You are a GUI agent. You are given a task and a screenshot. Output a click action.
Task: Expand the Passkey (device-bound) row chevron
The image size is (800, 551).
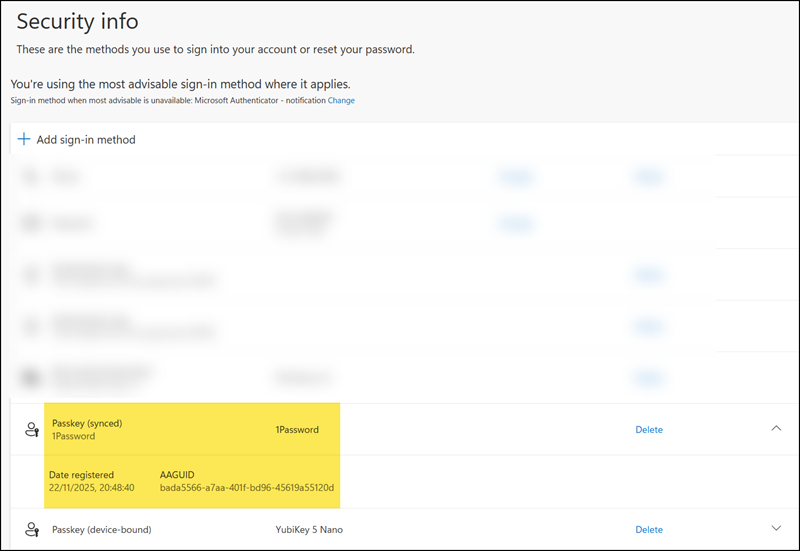coord(776,529)
